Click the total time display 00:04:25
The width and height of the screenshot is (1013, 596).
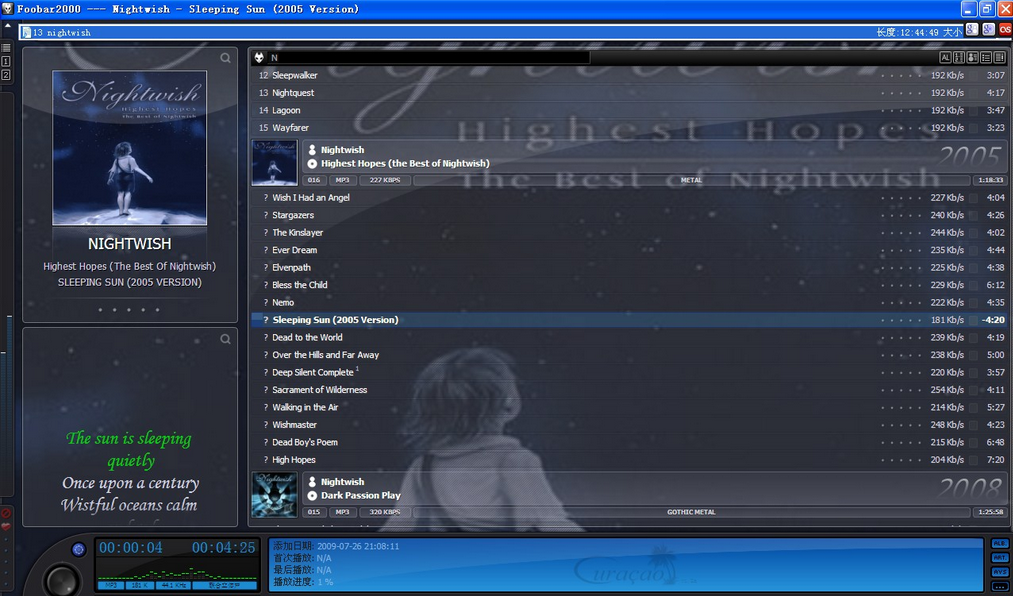click(x=224, y=548)
